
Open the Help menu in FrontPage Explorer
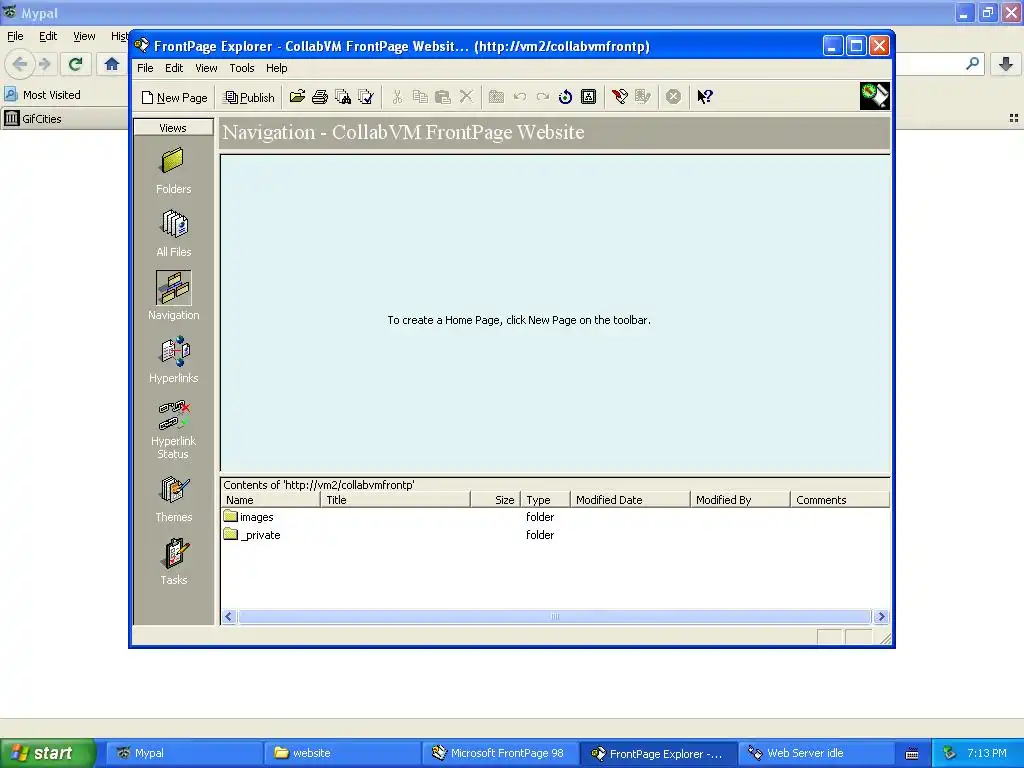pos(276,68)
